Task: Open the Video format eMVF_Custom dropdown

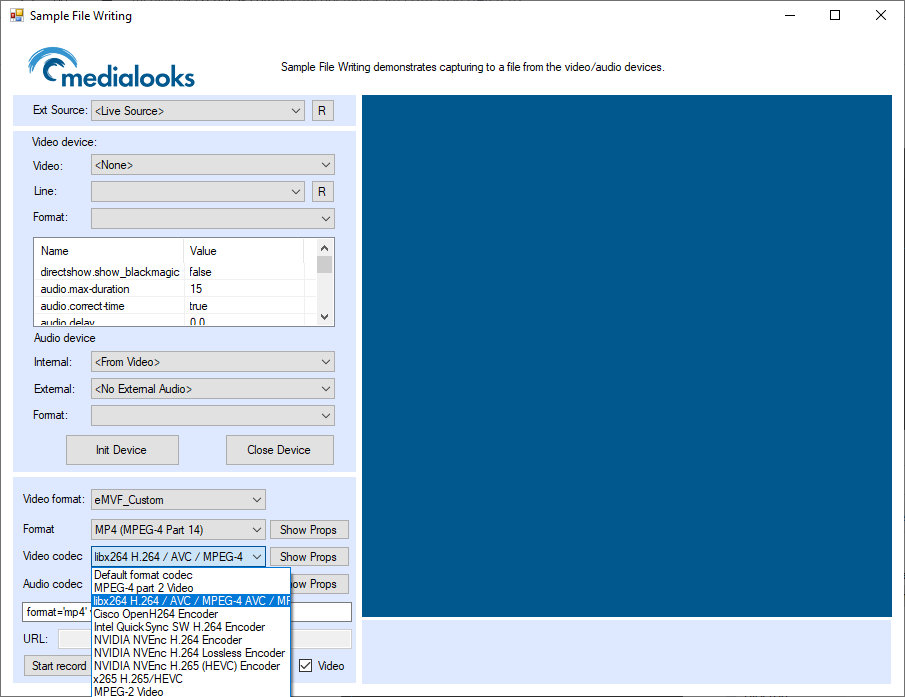Action: click(178, 500)
